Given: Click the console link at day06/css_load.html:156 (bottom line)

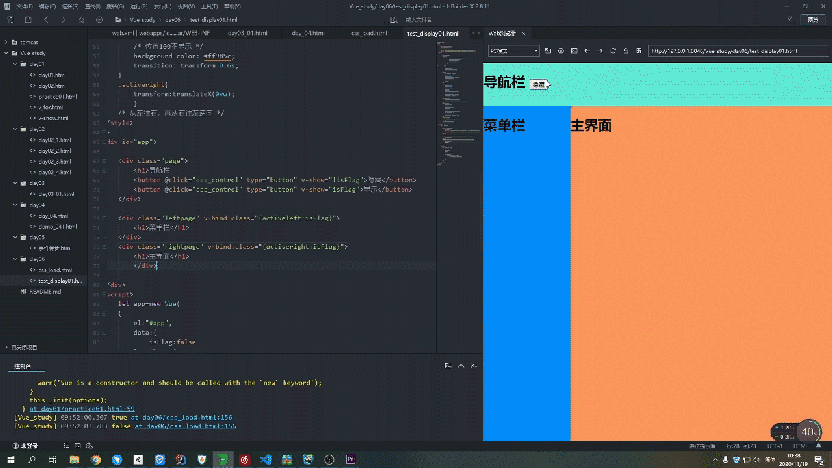Looking at the screenshot, I should pyautogui.click(x=185, y=426).
